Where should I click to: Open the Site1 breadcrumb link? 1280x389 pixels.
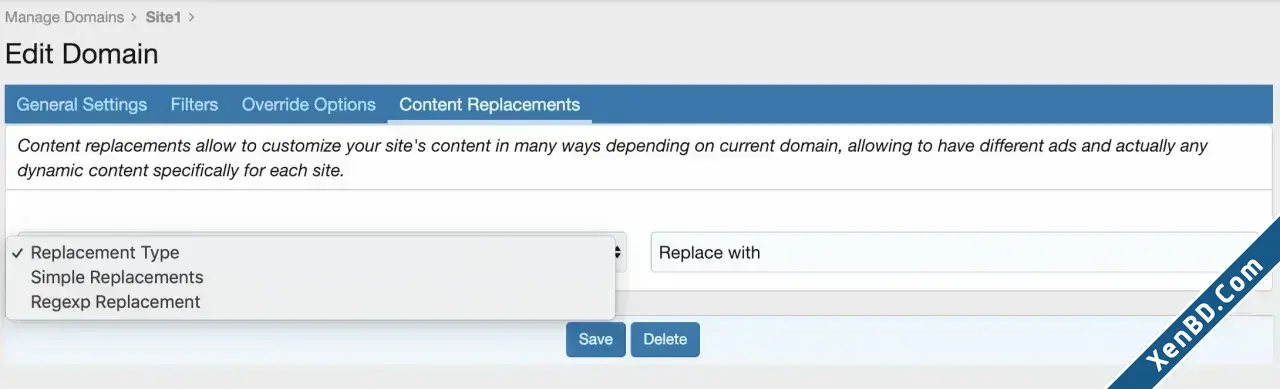click(163, 17)
